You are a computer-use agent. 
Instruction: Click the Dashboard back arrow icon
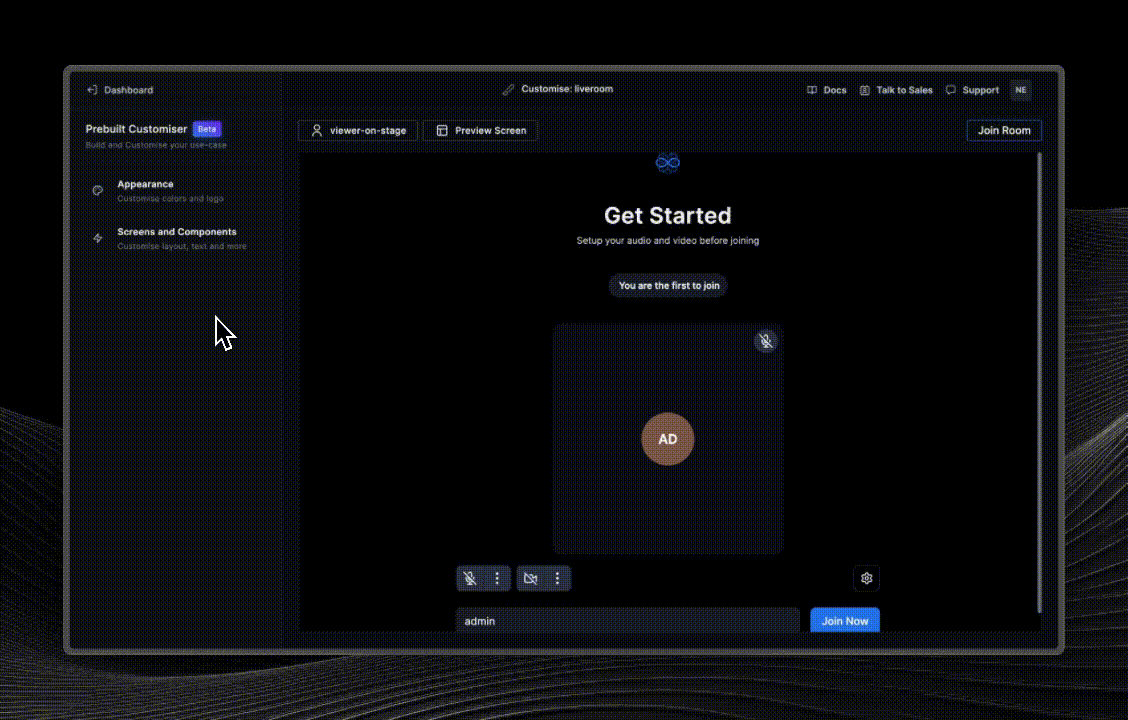point(92,90)
